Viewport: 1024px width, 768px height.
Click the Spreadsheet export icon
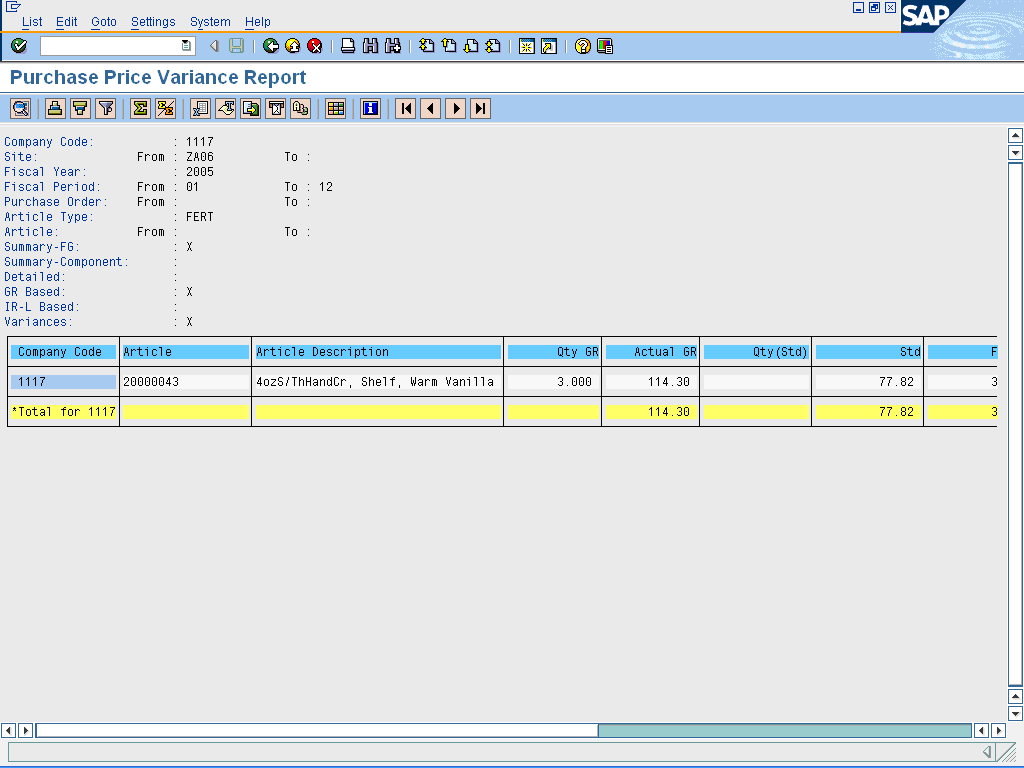pos(200,108)
